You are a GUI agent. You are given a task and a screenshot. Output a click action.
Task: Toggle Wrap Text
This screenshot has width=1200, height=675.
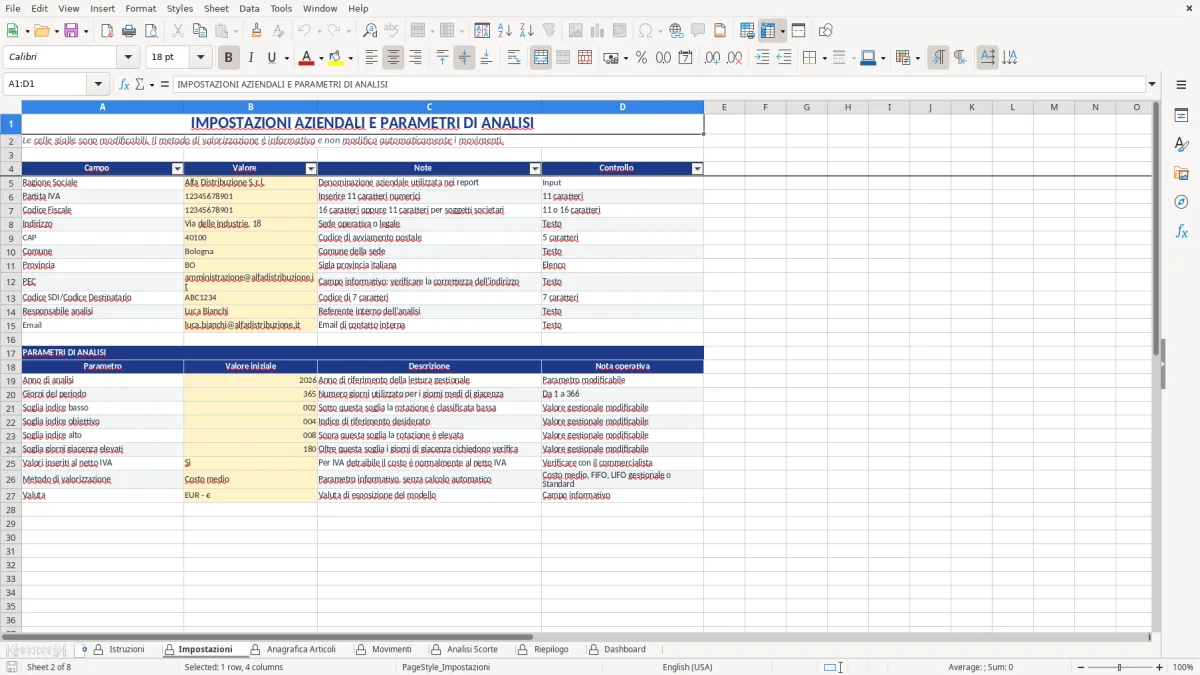513,58
